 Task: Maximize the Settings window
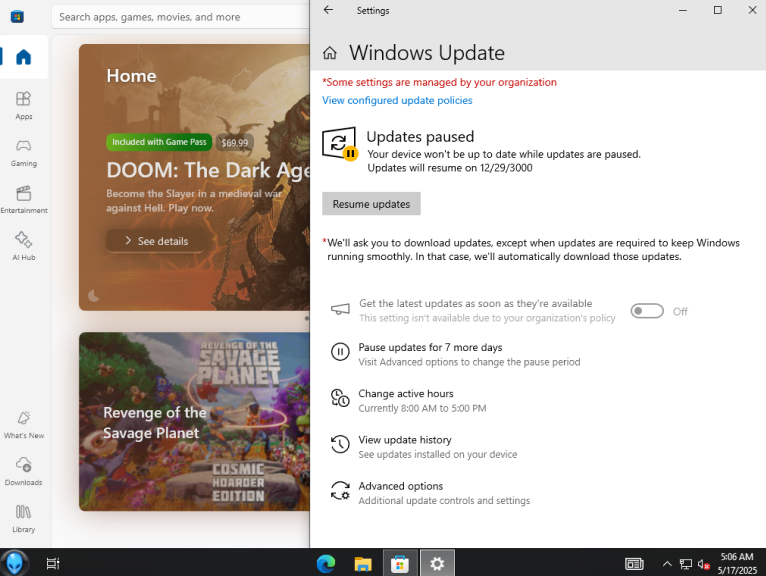click(718, 10)
